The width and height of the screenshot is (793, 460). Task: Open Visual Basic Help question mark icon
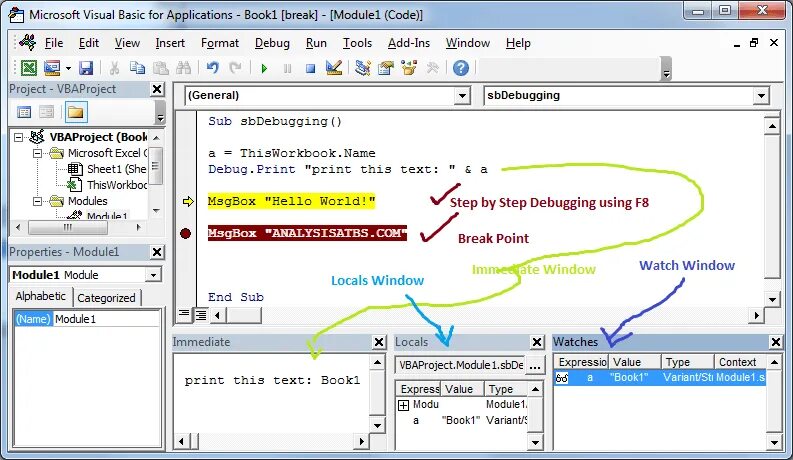461,68
